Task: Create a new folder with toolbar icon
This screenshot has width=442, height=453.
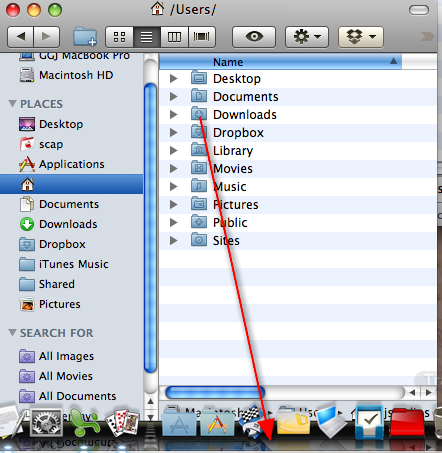Action: [x=85, y=37]
